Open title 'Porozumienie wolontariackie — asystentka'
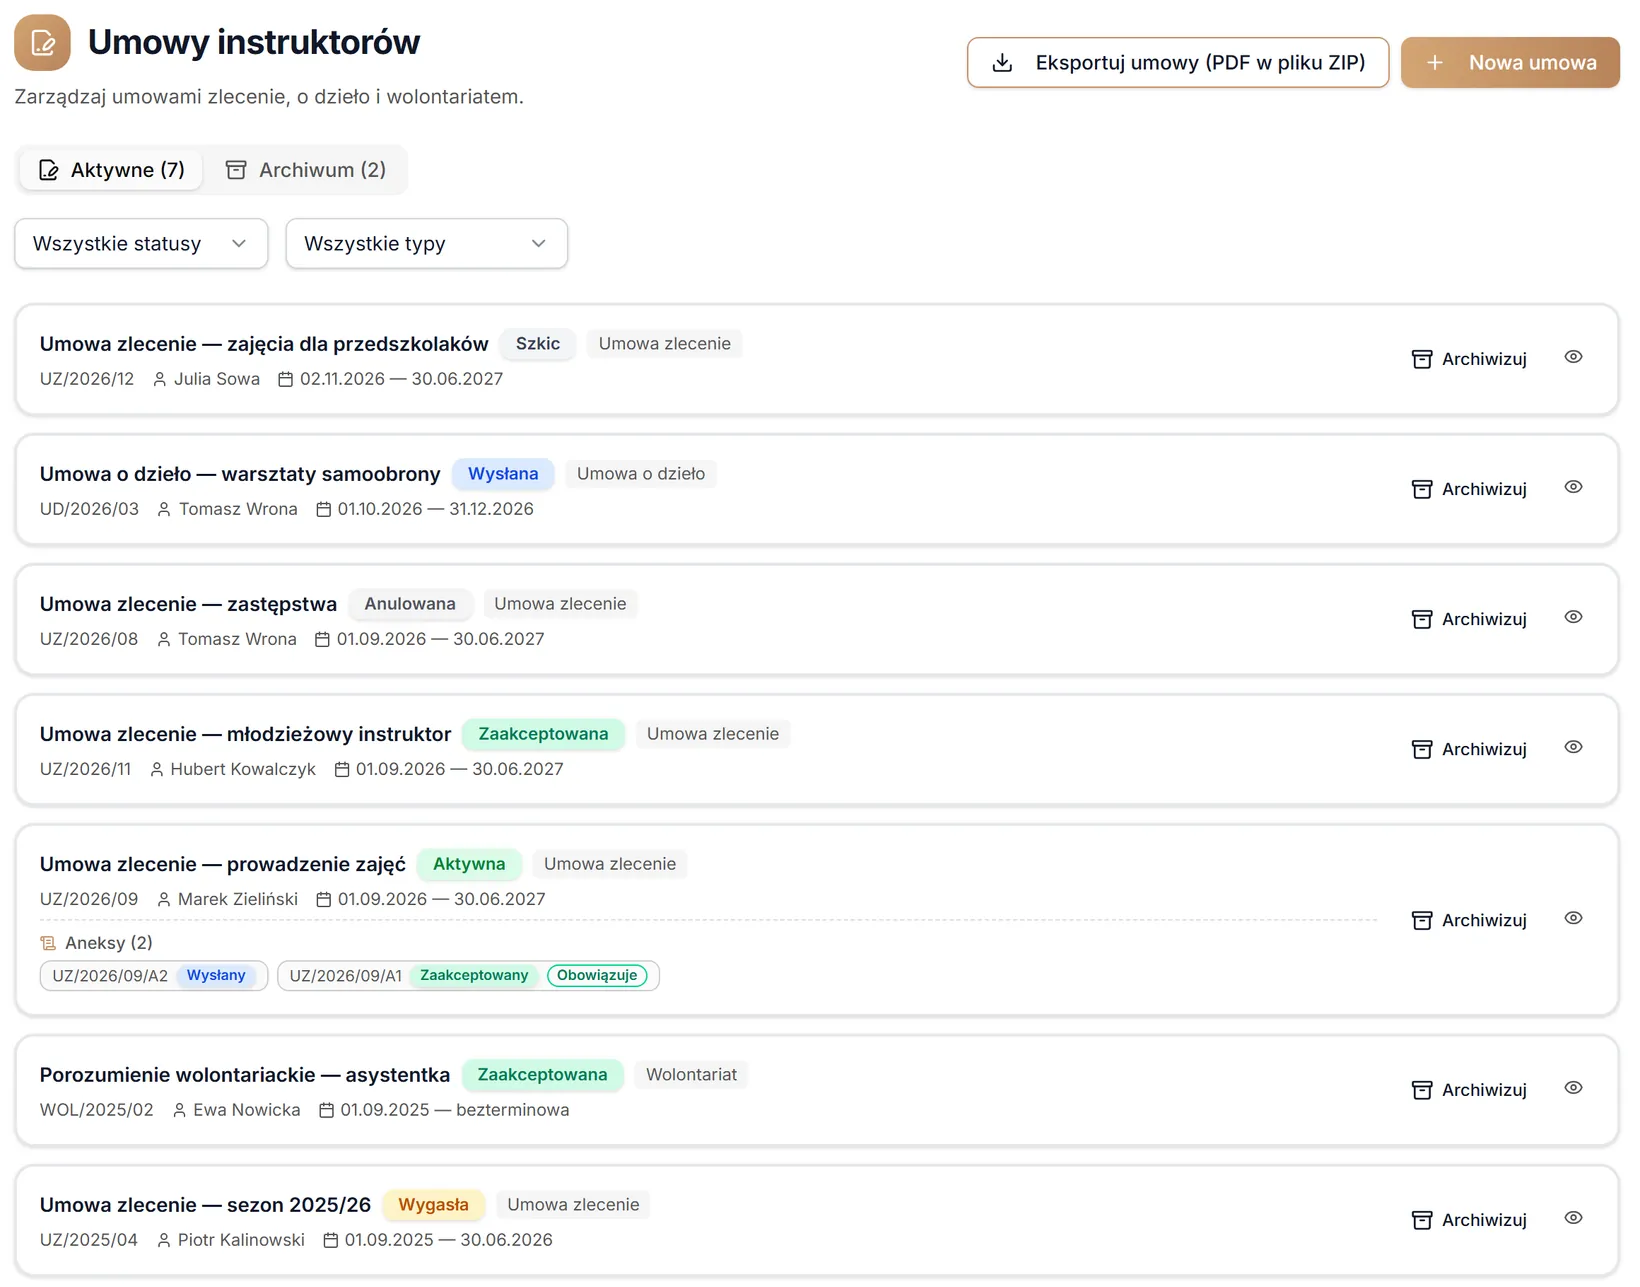 245,1075
